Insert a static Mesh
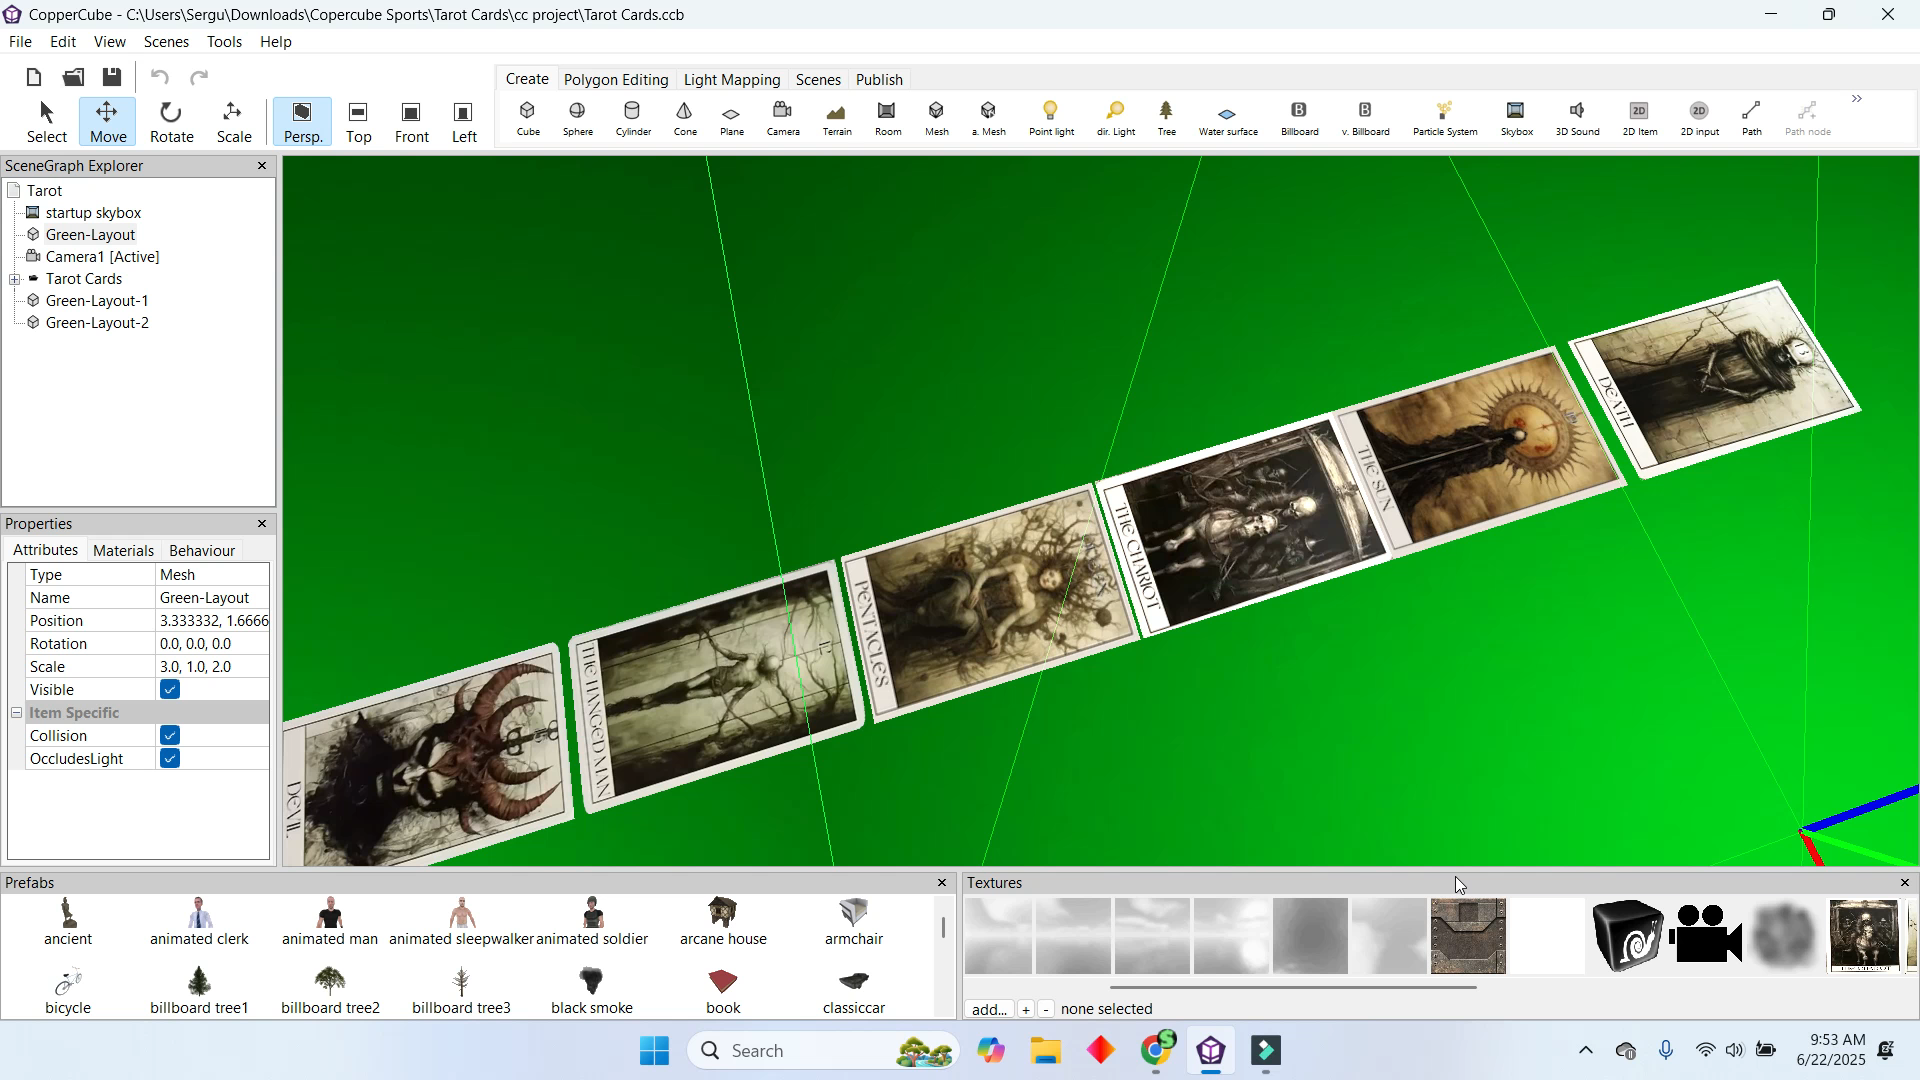Viewport: 1920px width, 1080px height. tap(937, 119)
